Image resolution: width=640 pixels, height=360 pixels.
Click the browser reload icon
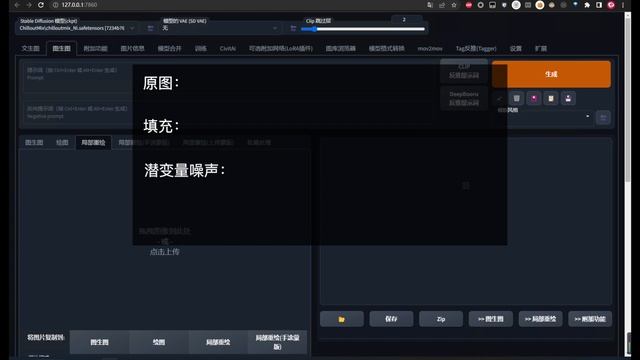click(x=41, y=5)
